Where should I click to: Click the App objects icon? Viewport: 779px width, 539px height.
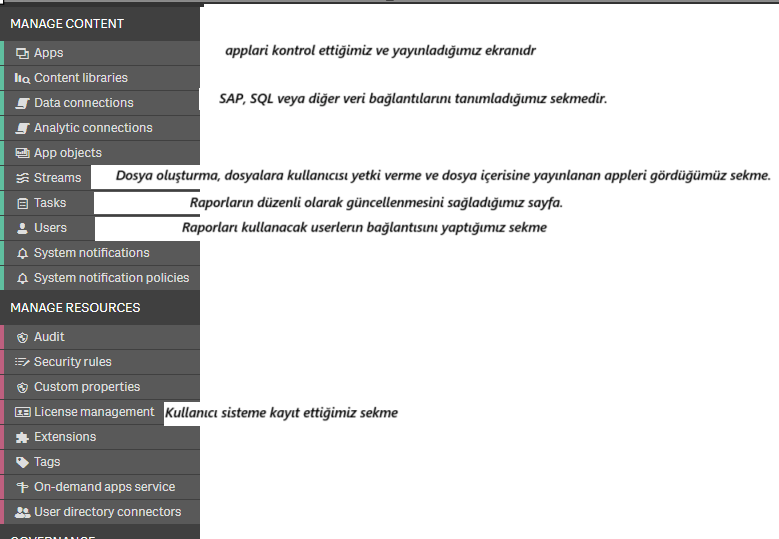coord(22,153)
